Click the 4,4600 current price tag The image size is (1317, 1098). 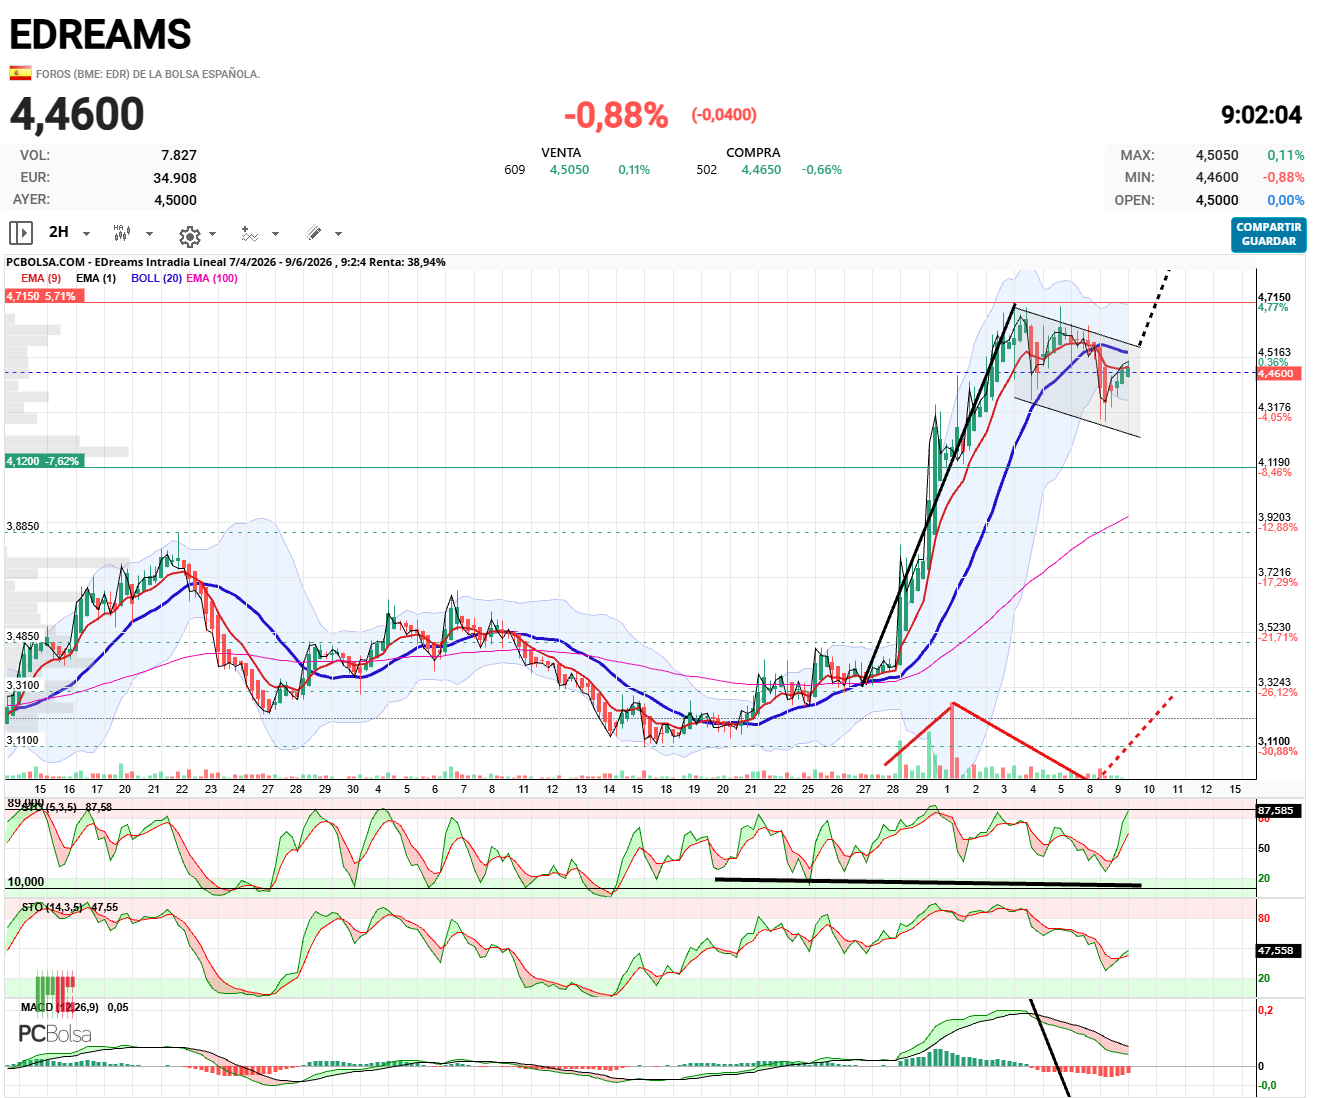(1277, 373)
